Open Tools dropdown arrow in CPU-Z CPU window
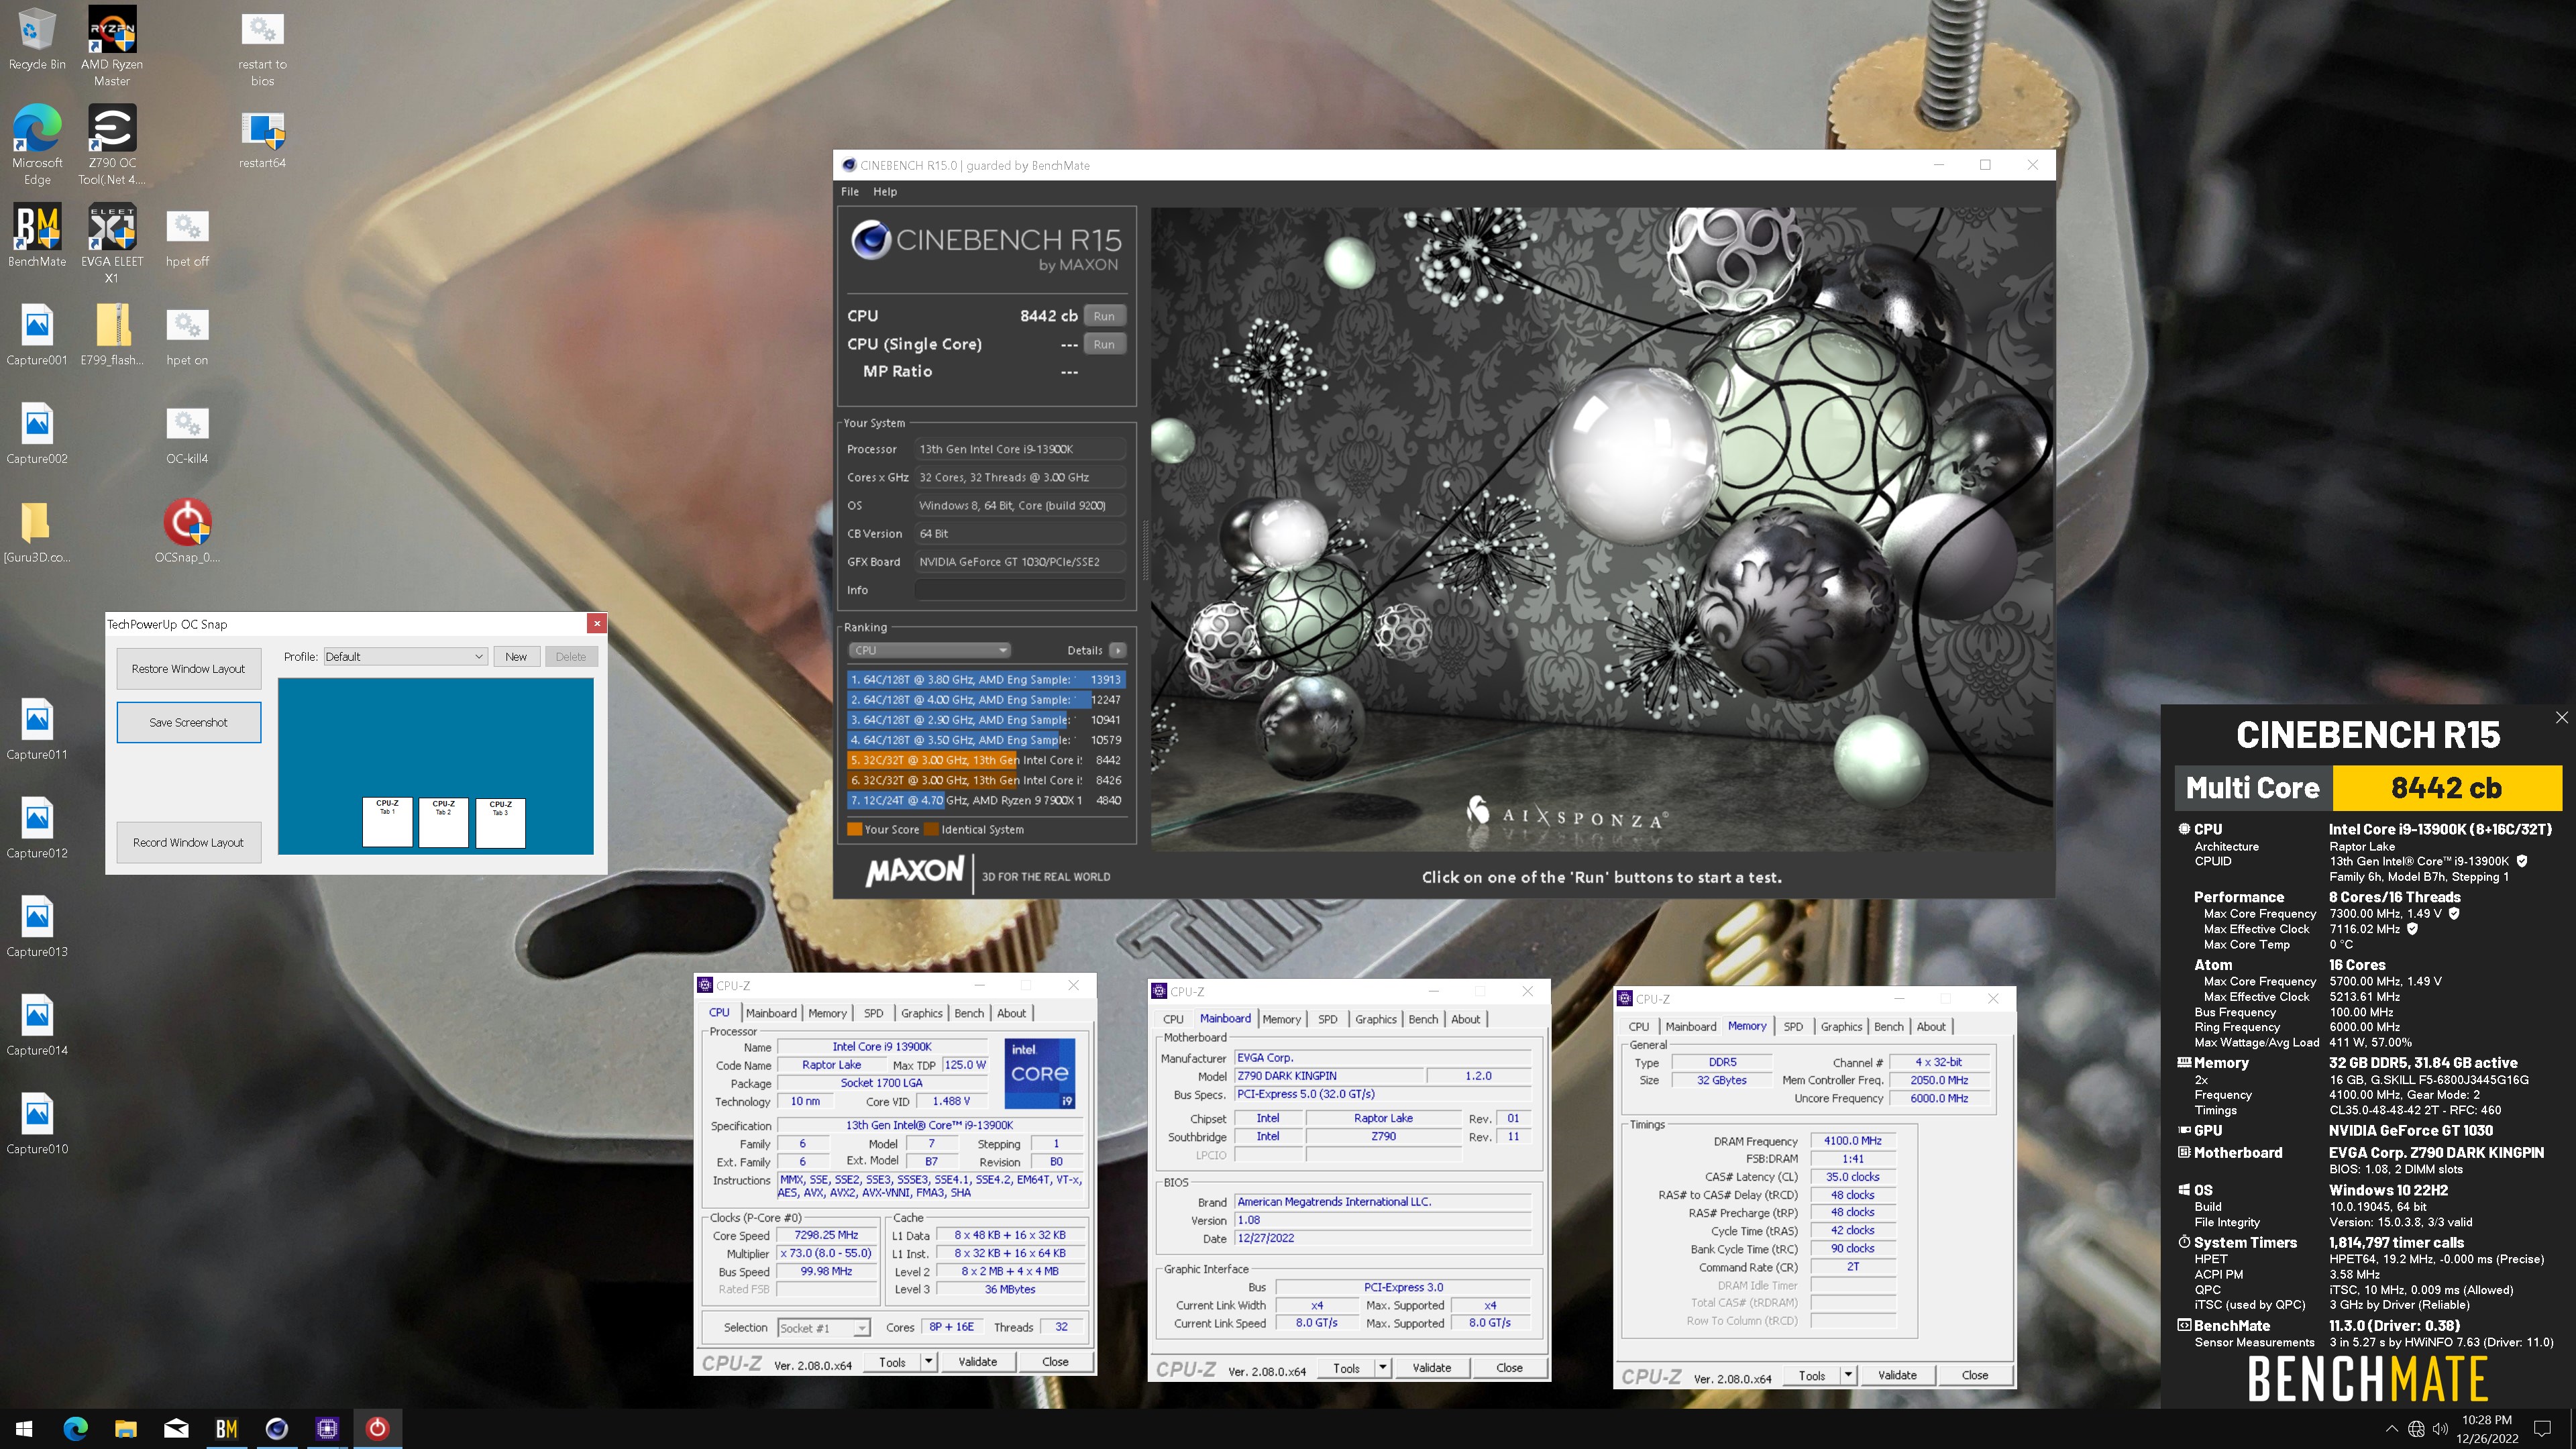This screenshot has height=1449, width=2576. [x=928, y=1361]
